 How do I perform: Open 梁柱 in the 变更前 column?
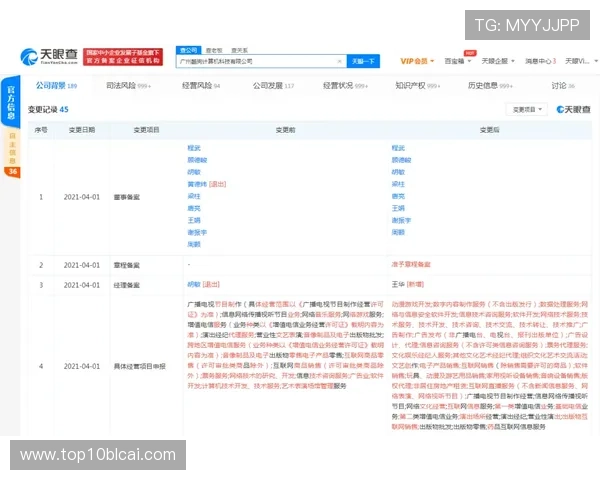click(x=194, y=196)
